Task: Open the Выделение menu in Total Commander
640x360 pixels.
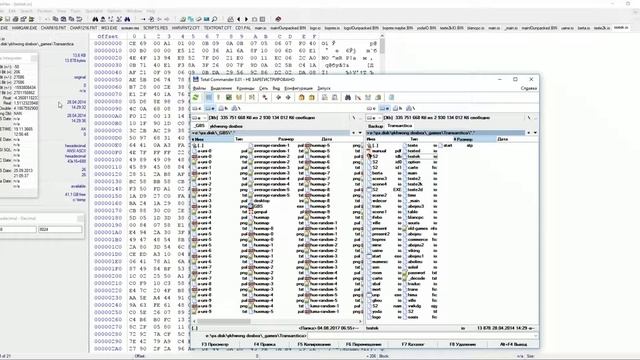Action: 221,88
